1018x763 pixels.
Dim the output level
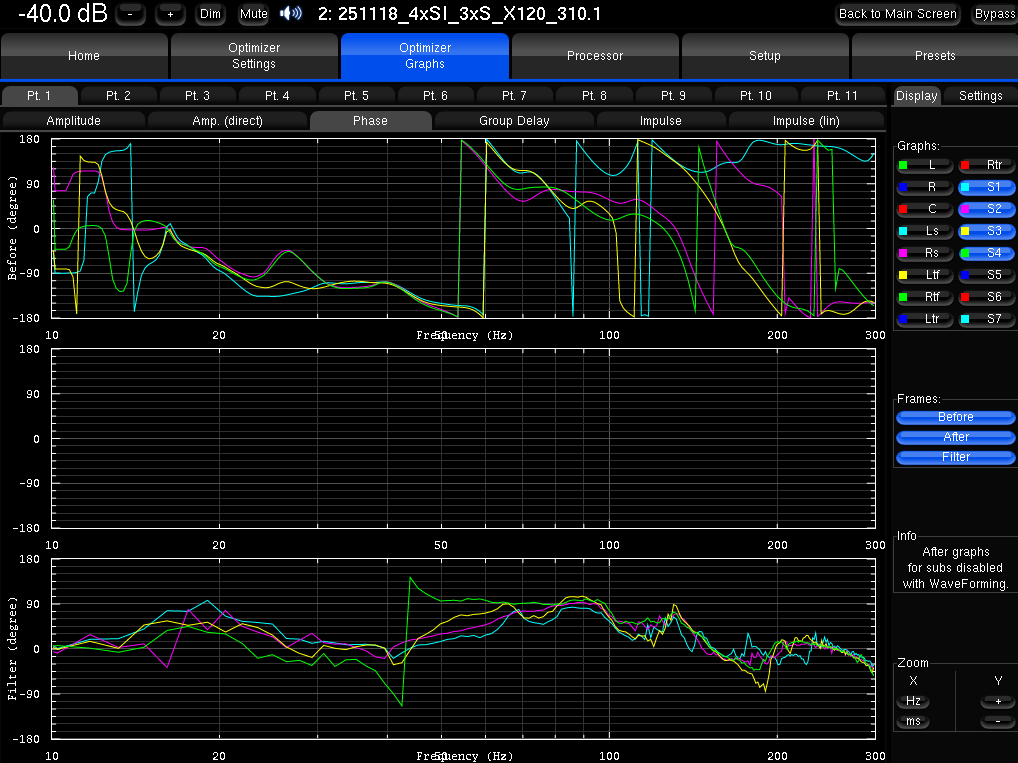pos(209,13)
